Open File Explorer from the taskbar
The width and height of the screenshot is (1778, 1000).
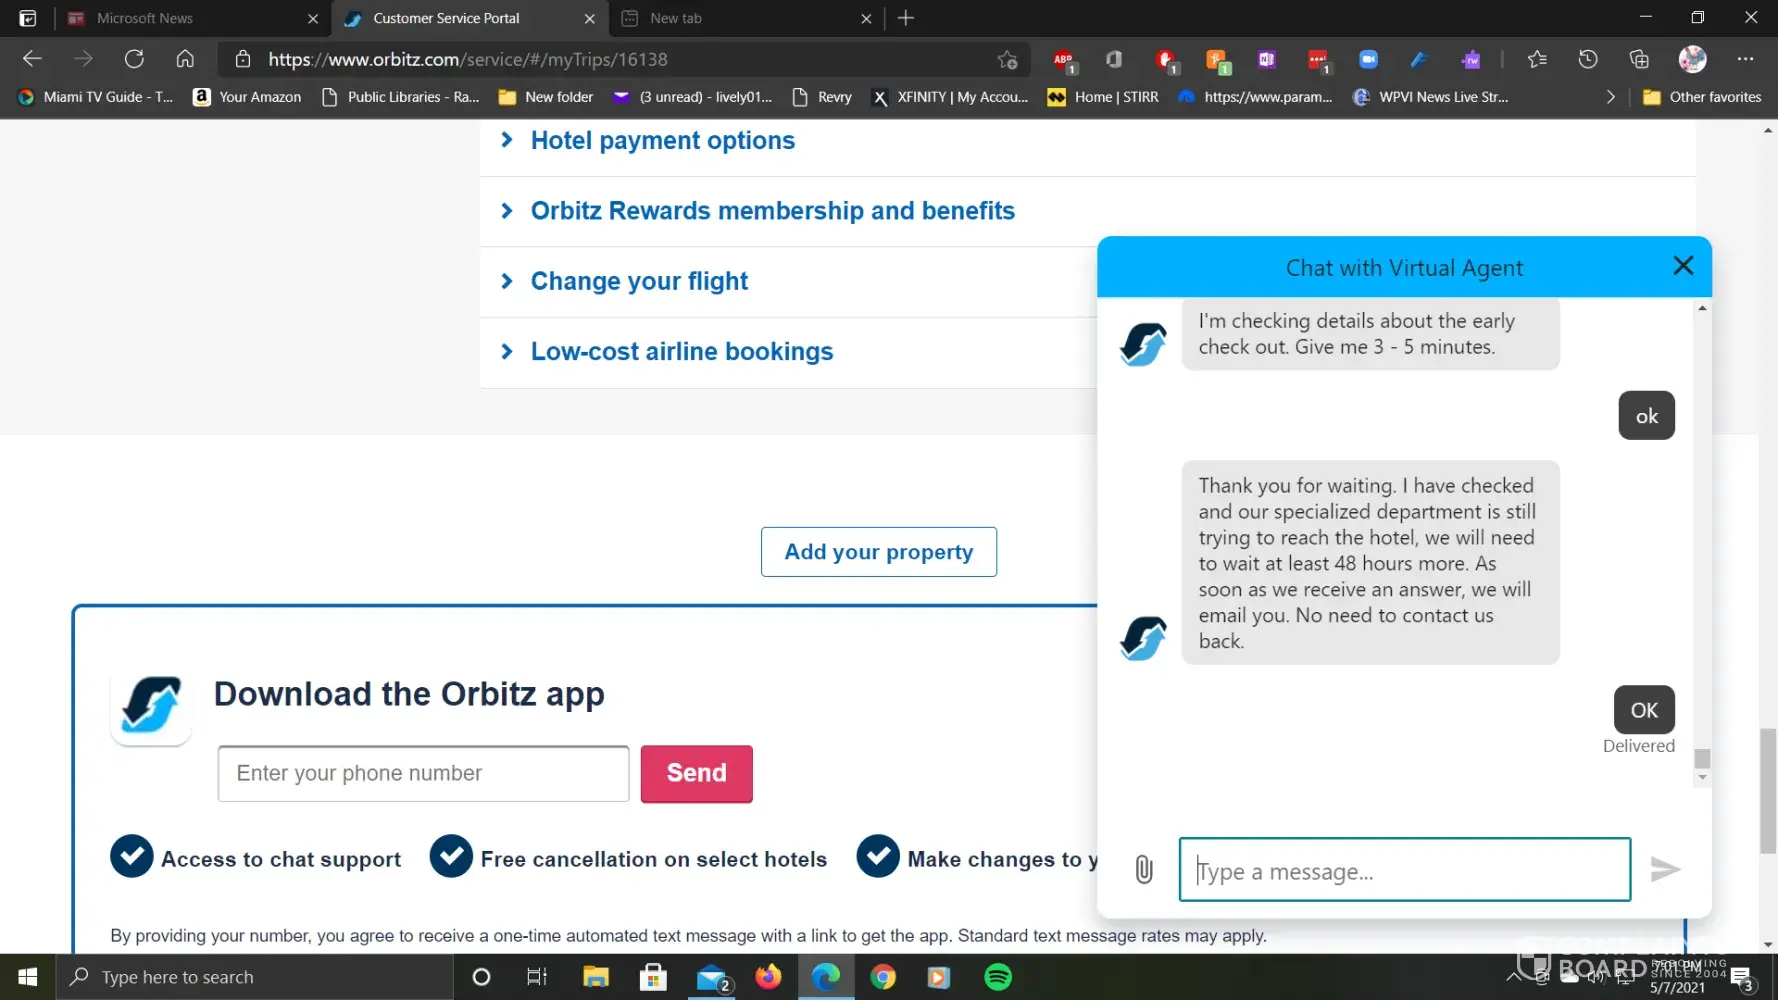pos(596,977)
